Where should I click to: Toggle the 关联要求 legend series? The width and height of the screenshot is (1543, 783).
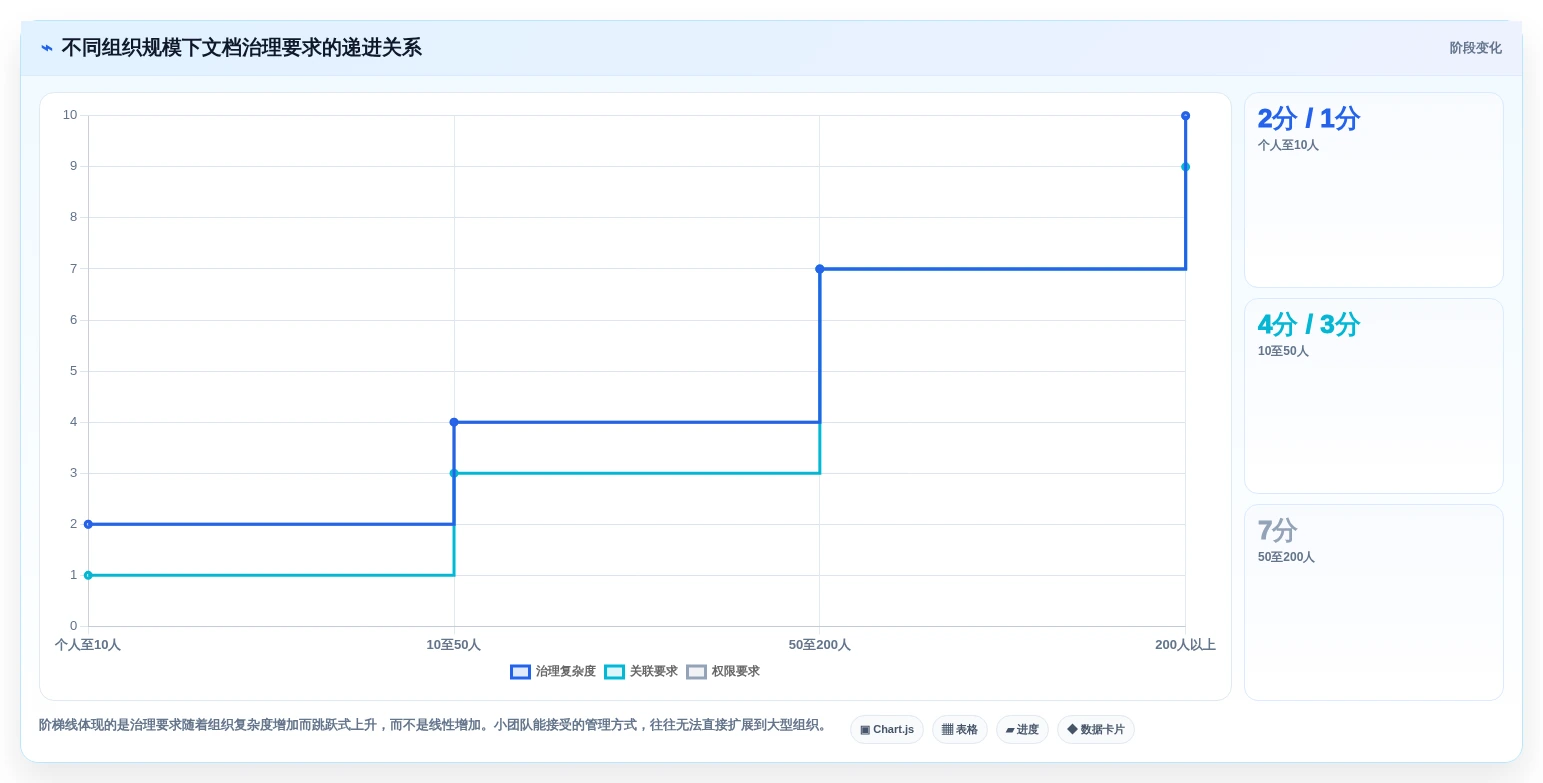pyautogui.click(x=641, y=672)
